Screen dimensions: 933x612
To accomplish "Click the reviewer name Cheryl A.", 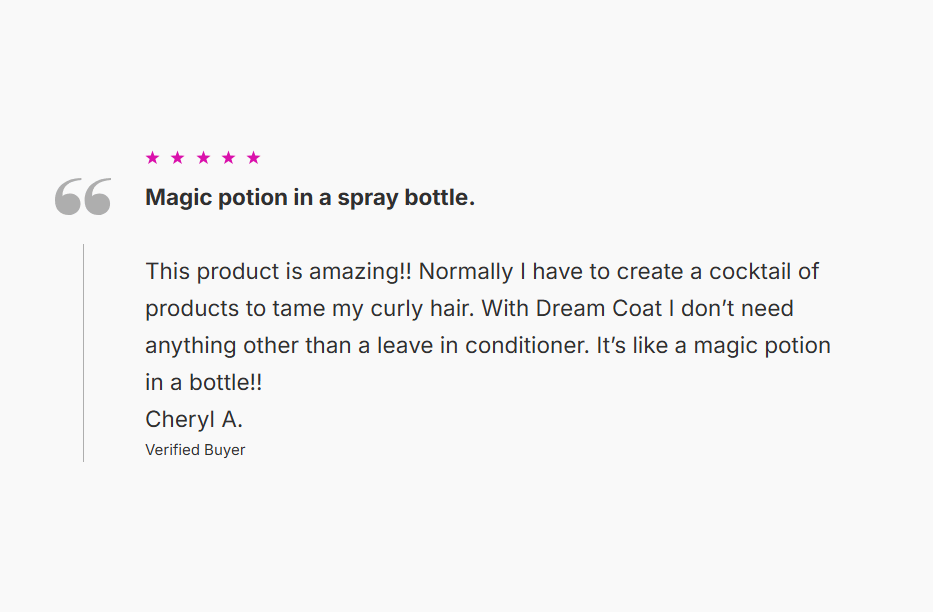I will tap(194, 419).
